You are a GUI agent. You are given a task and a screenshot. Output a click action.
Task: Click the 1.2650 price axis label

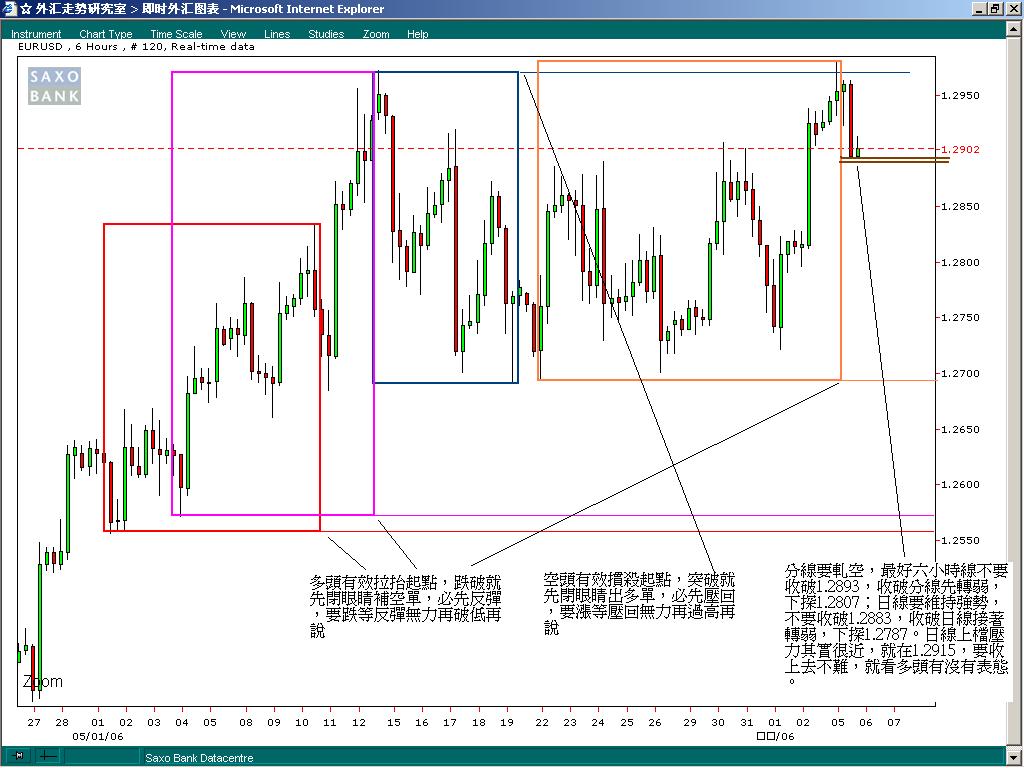pos(960,430)
